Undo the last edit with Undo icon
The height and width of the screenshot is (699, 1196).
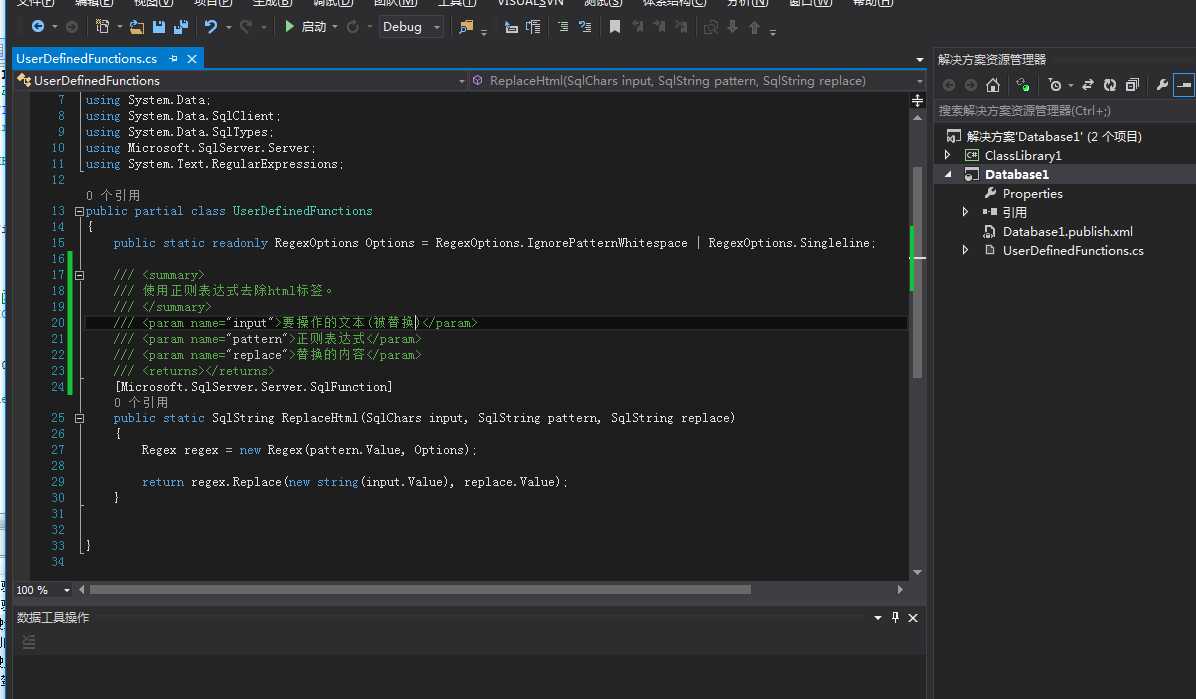tap(211, 27)
